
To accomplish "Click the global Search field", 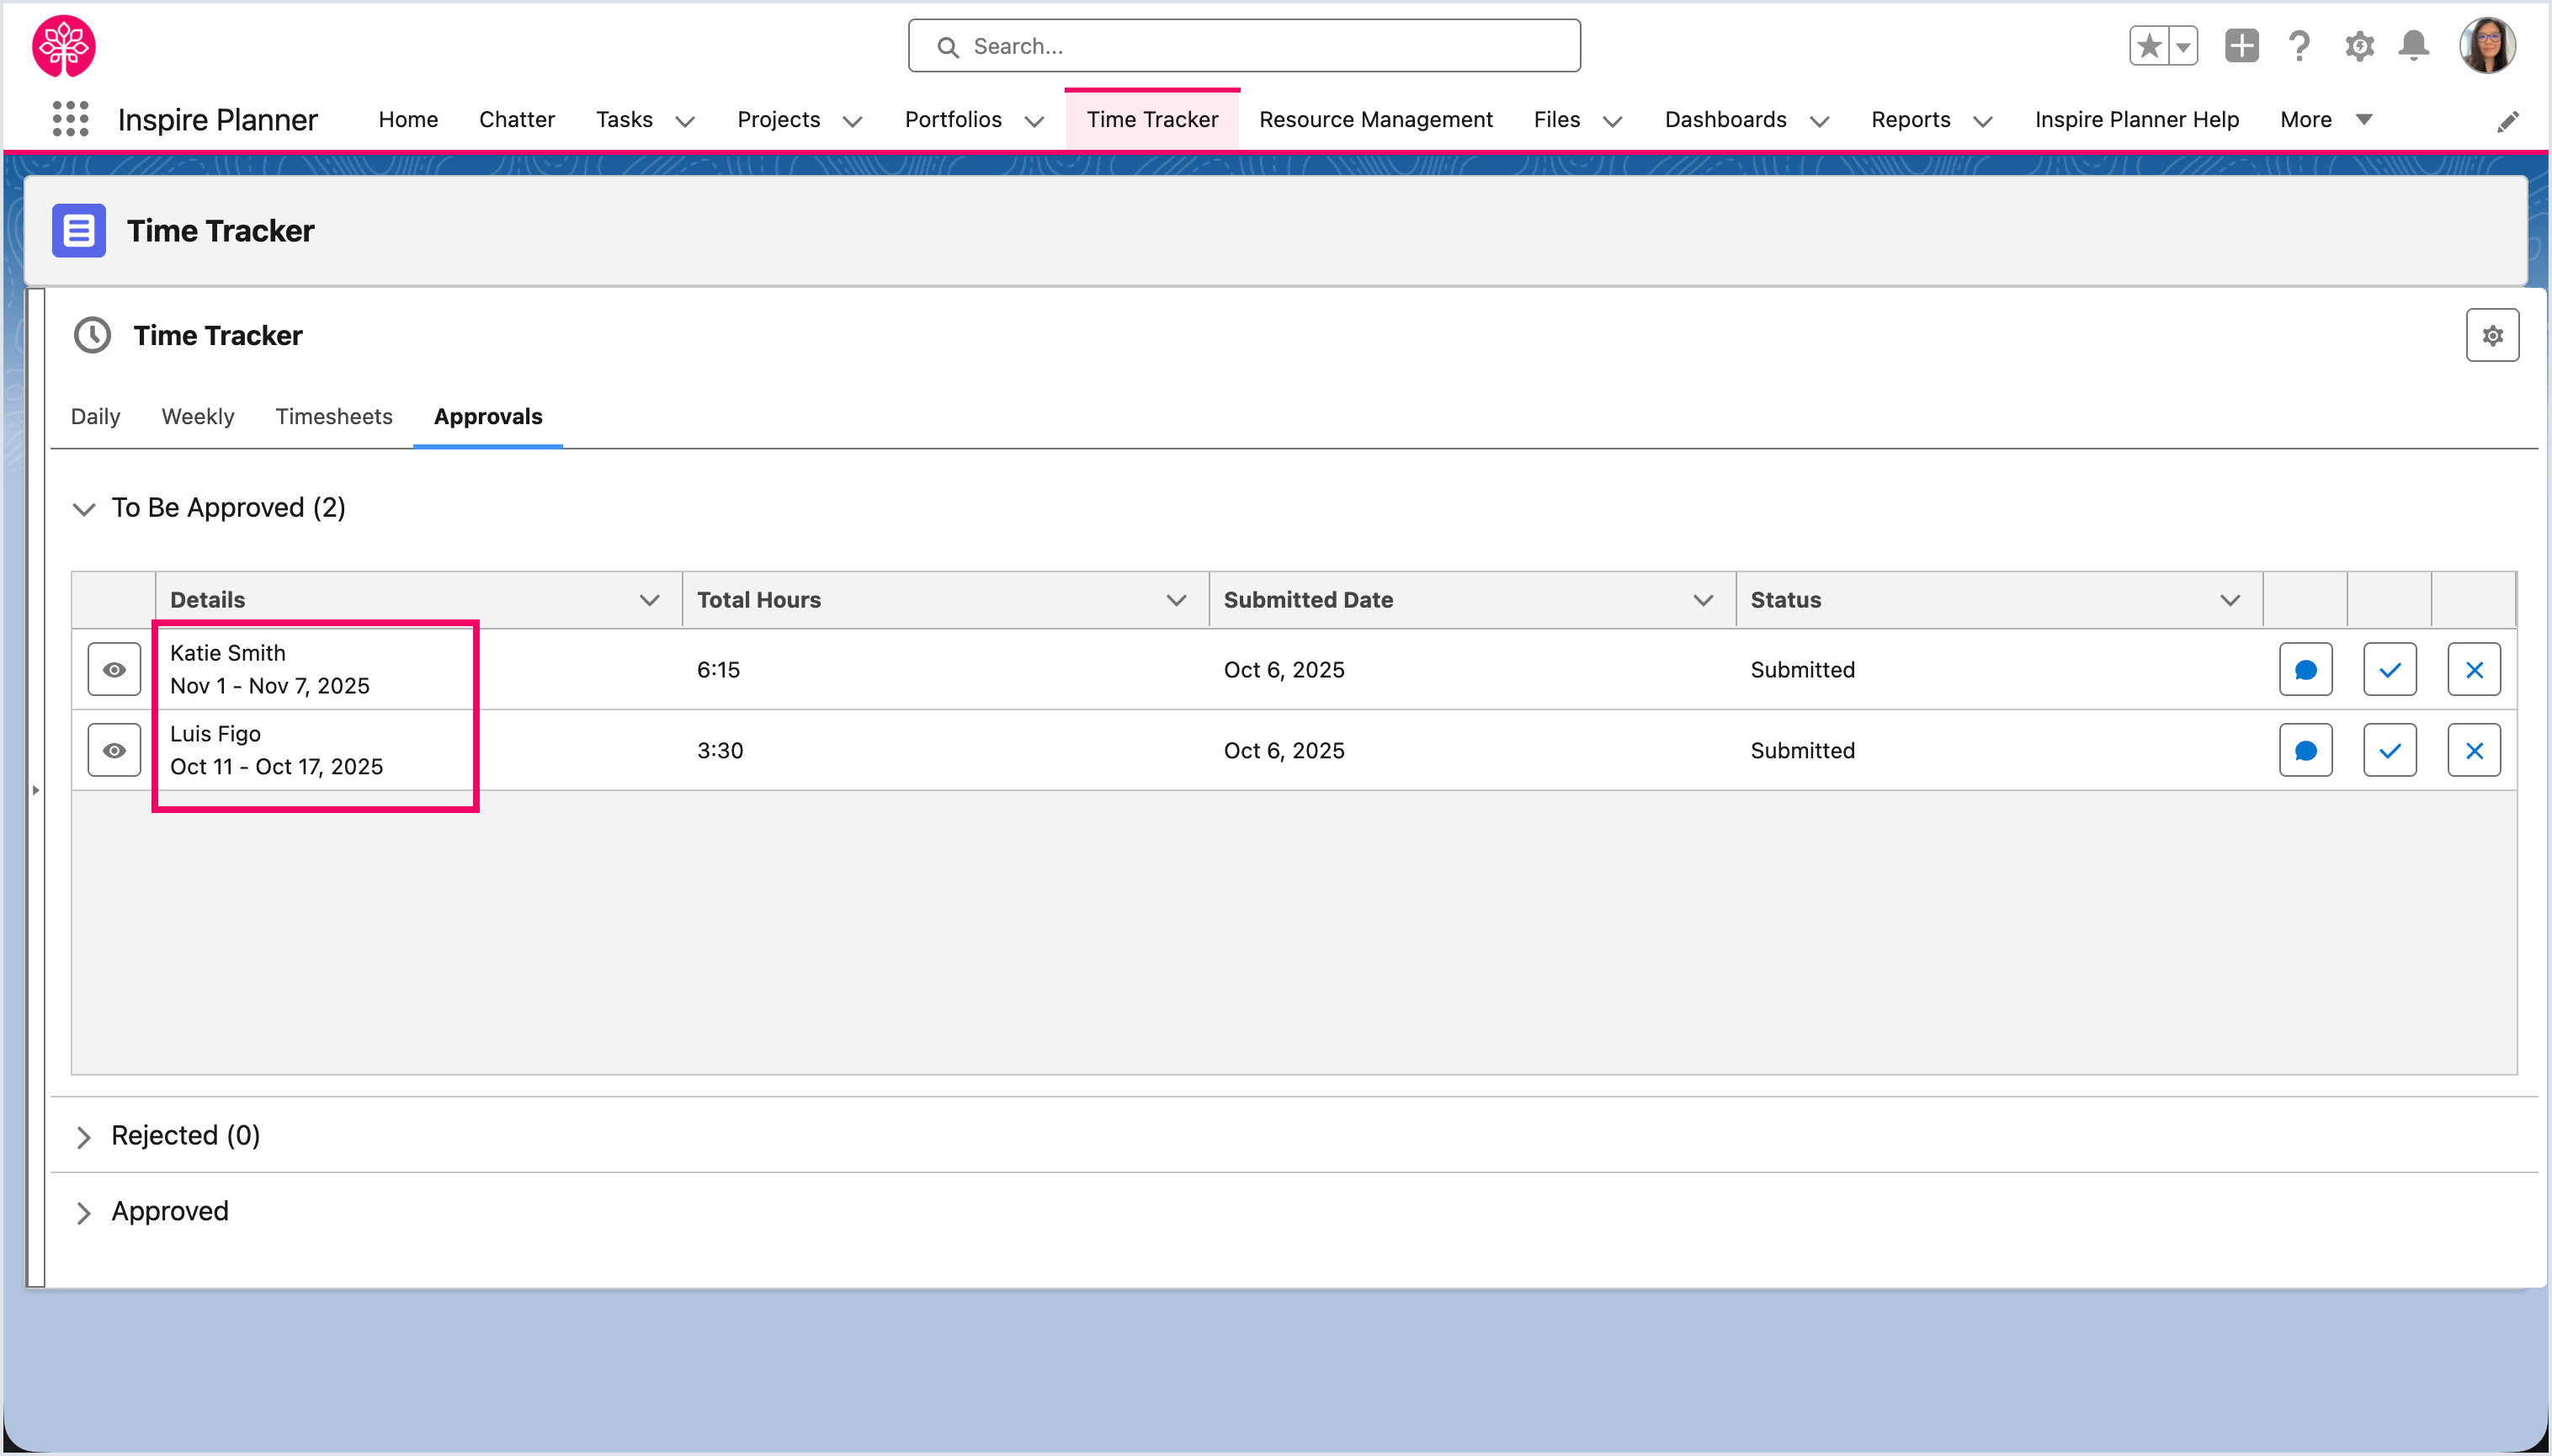I will click(x=1243, y=46).
